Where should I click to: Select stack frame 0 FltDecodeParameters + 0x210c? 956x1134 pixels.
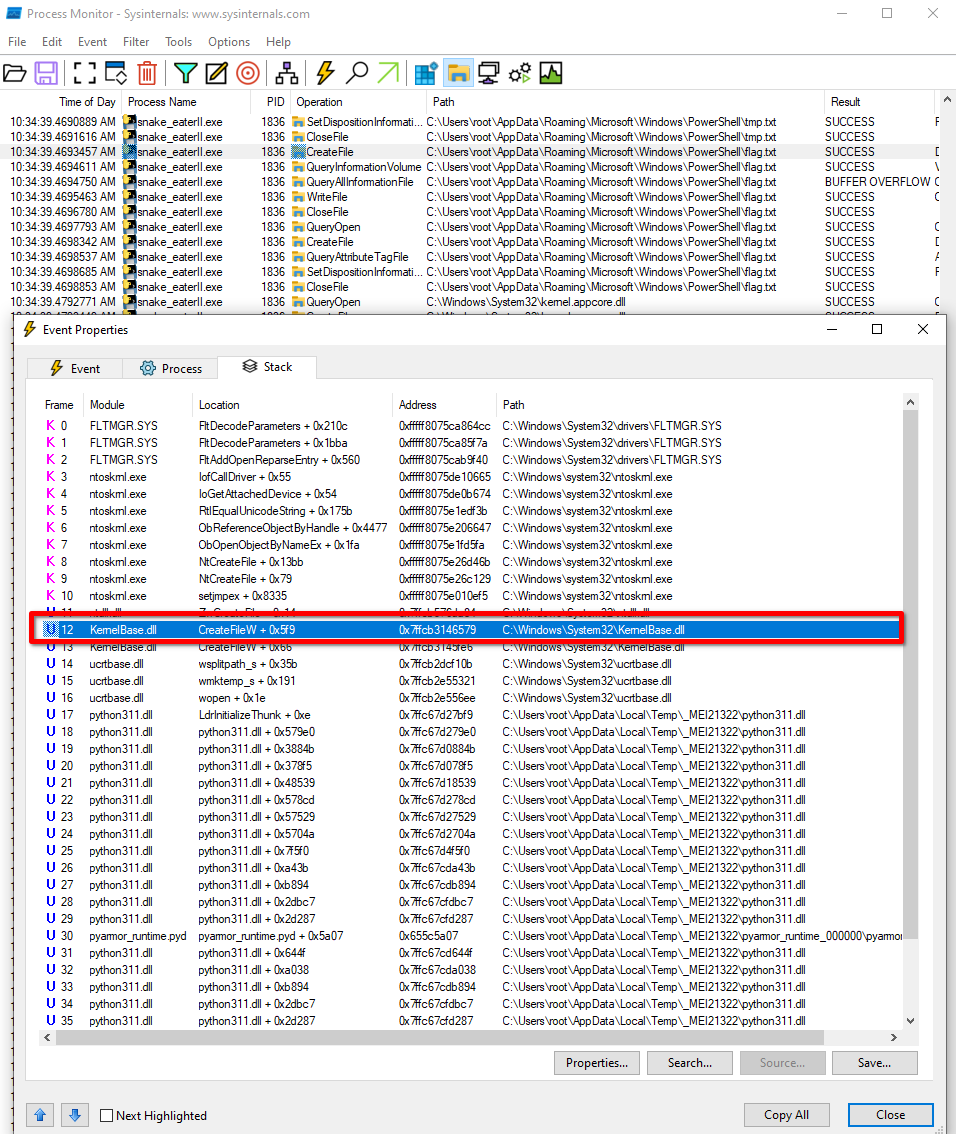[470, 426]
